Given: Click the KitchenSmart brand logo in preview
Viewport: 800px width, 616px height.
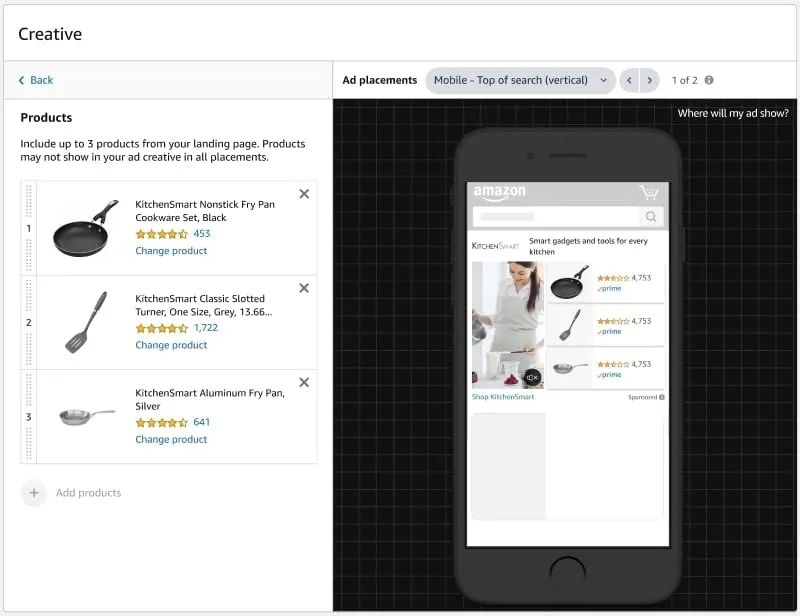Looking at the screenshot, I should [495, 246].
